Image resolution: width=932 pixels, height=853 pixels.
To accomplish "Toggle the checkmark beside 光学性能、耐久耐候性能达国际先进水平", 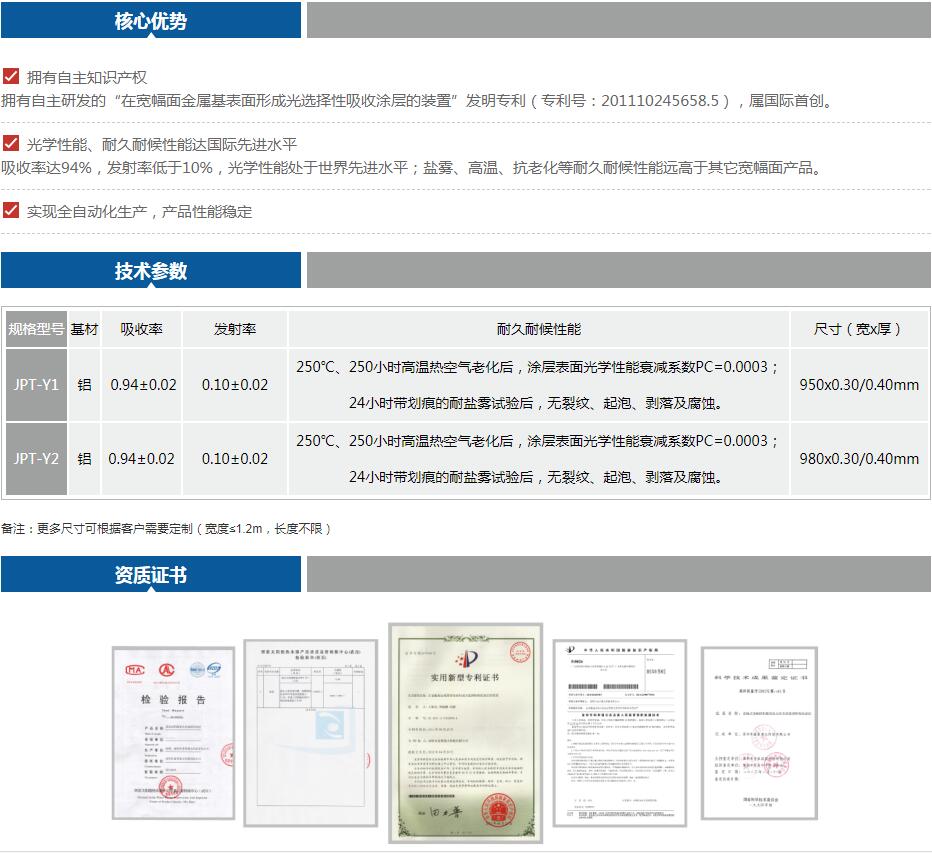I will coord(11,143).
